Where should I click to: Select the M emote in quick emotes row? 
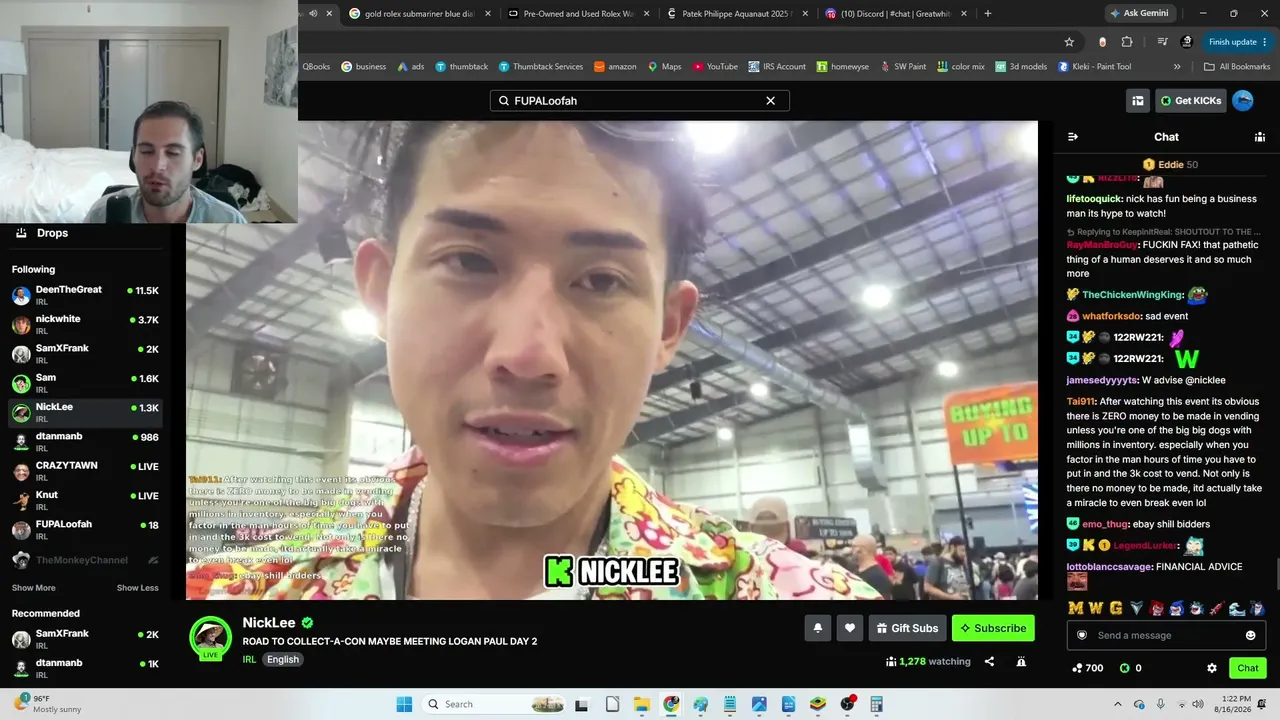pos(1076,608)
